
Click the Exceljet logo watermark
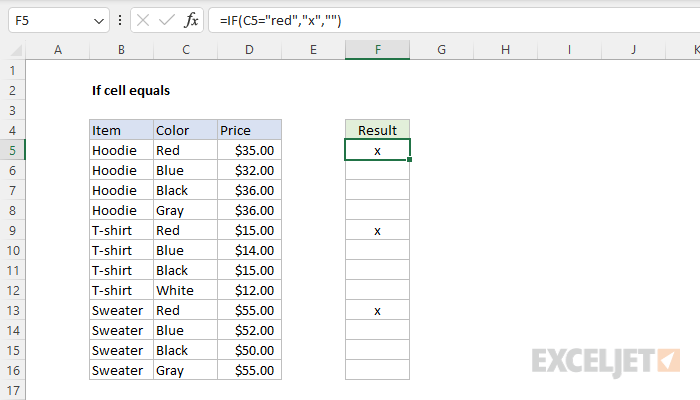coord(606,362)
